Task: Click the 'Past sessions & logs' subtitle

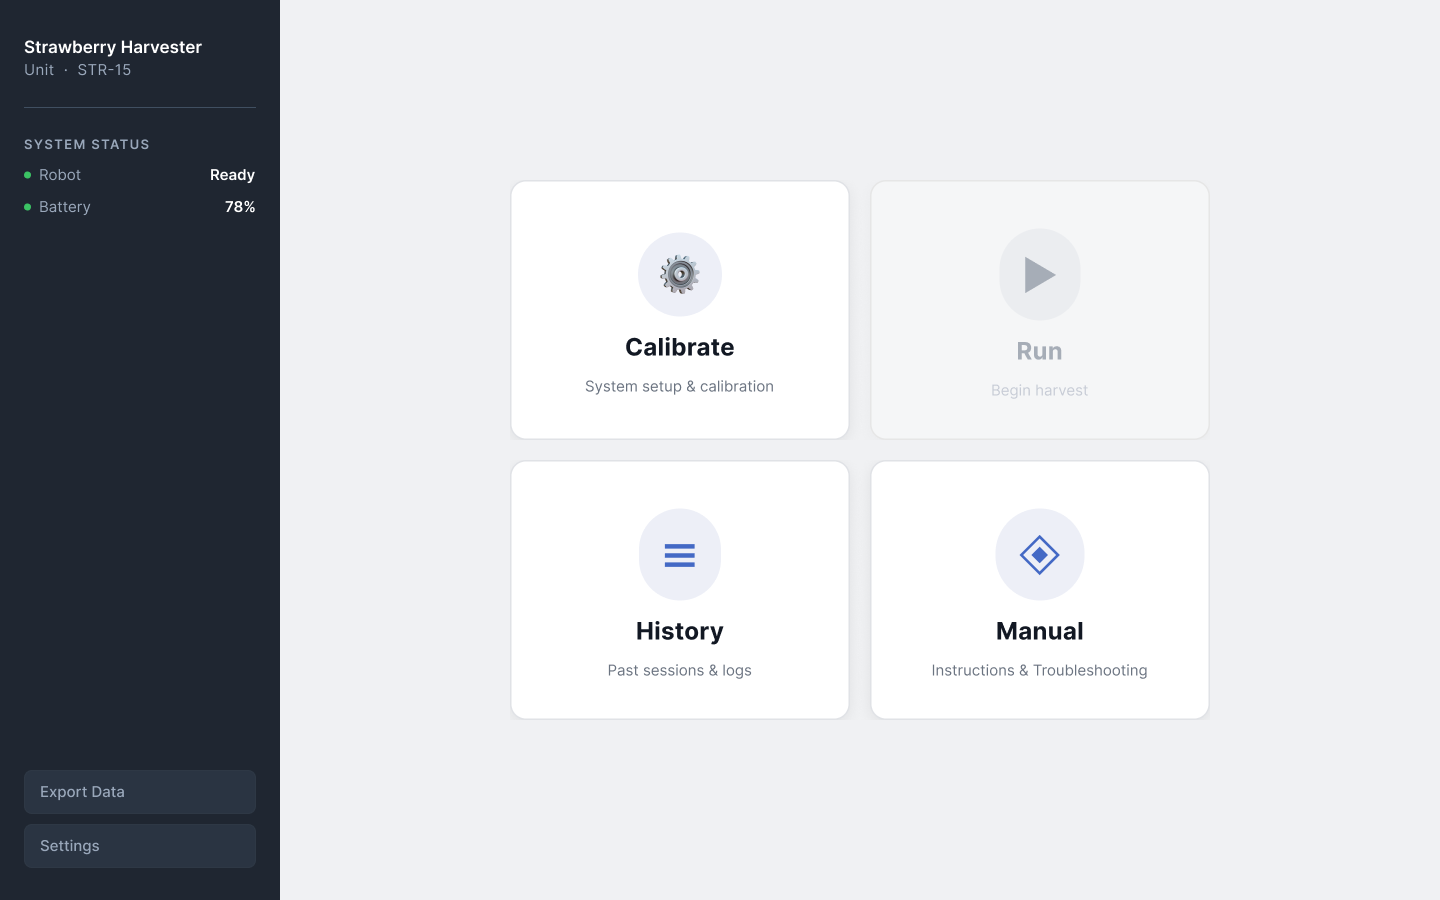Action: point(680,670)
